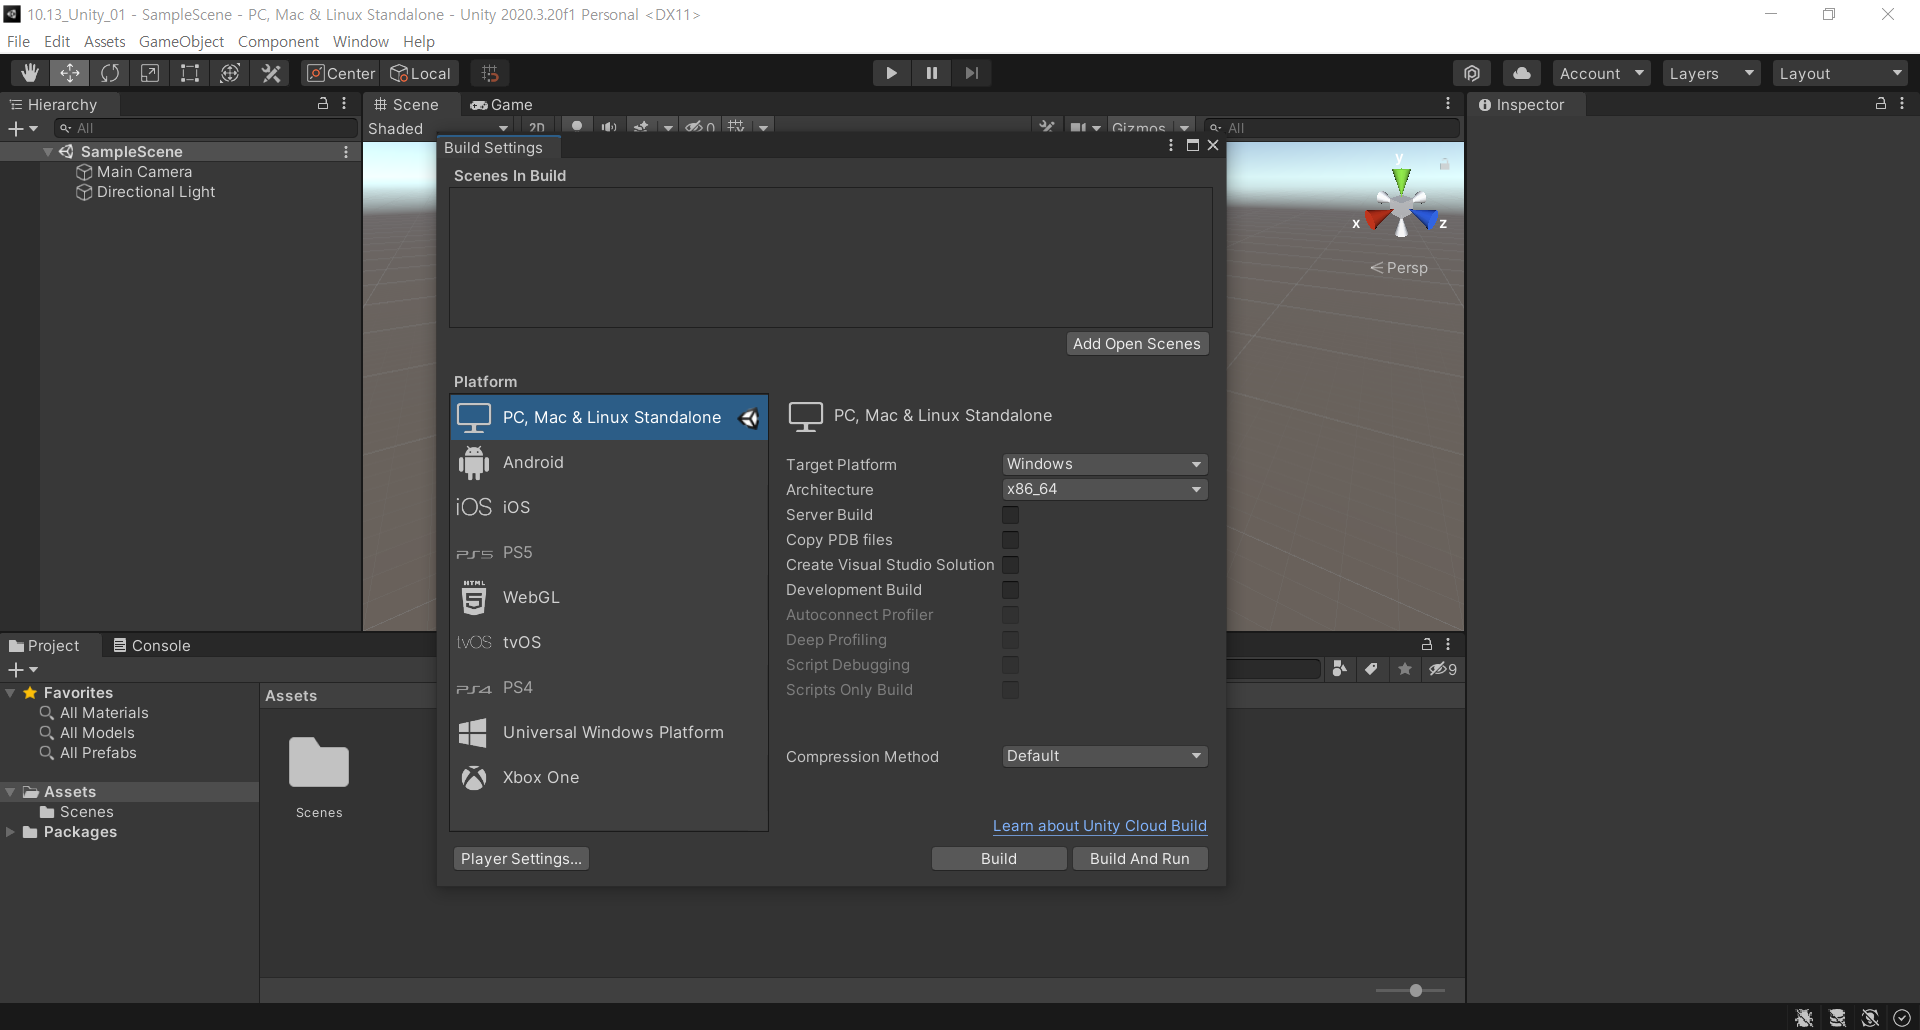Open Compression Method dropdown

(1105, 756)
